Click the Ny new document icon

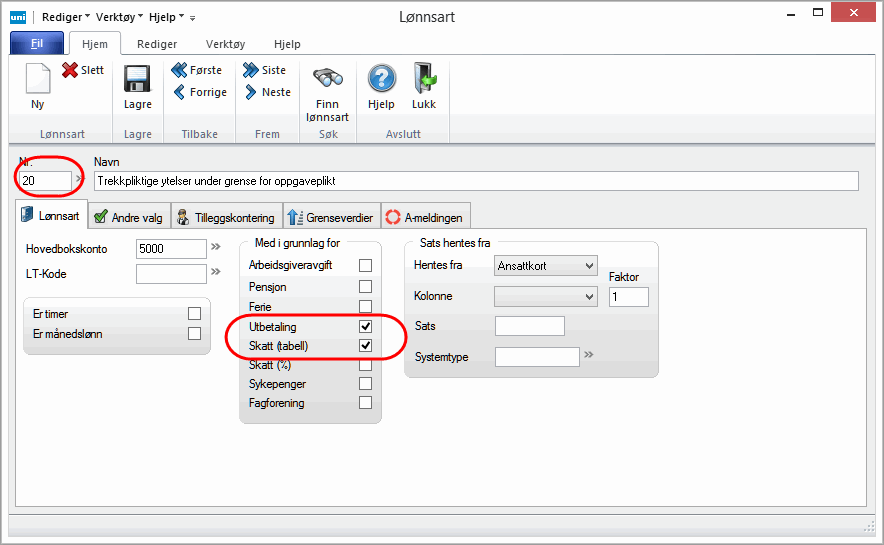[x=37, y=80]
